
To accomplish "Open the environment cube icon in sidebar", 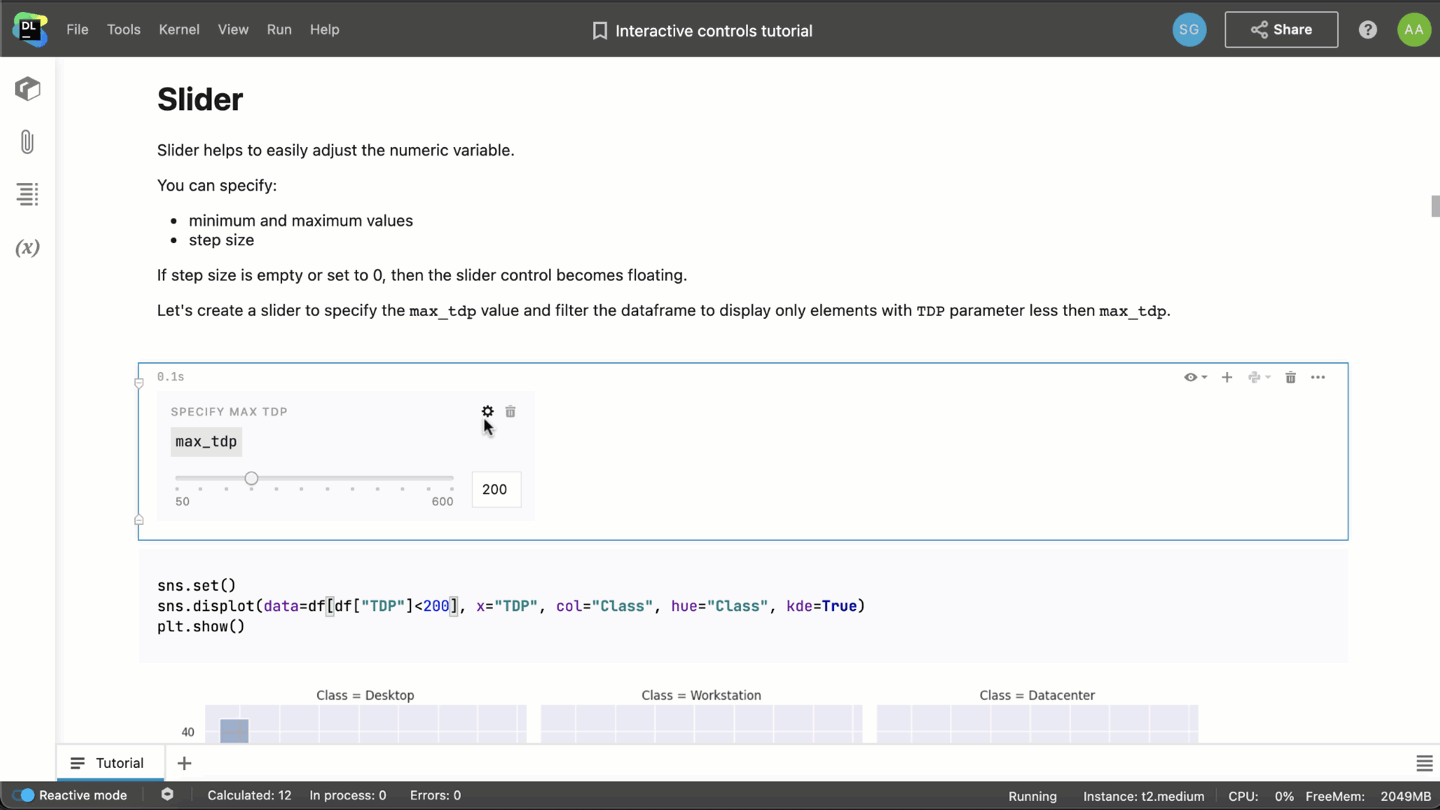I will (x=27, y=89).
